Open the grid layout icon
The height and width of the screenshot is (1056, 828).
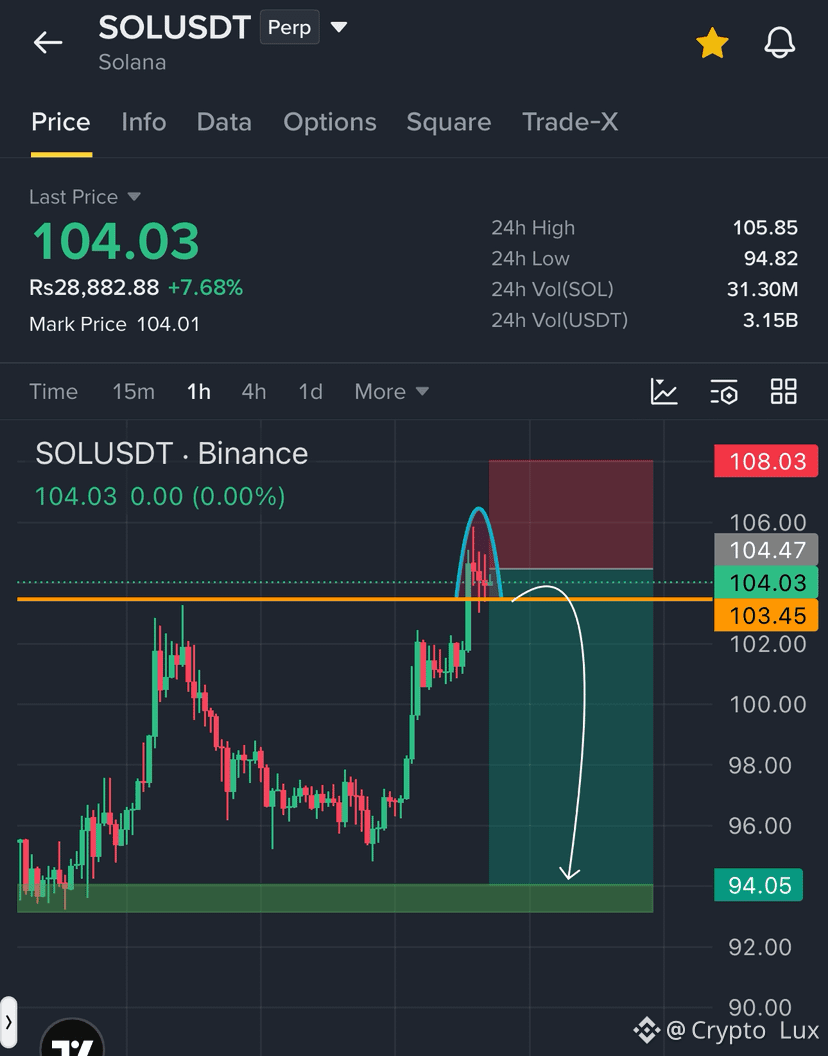click(784, 391)
